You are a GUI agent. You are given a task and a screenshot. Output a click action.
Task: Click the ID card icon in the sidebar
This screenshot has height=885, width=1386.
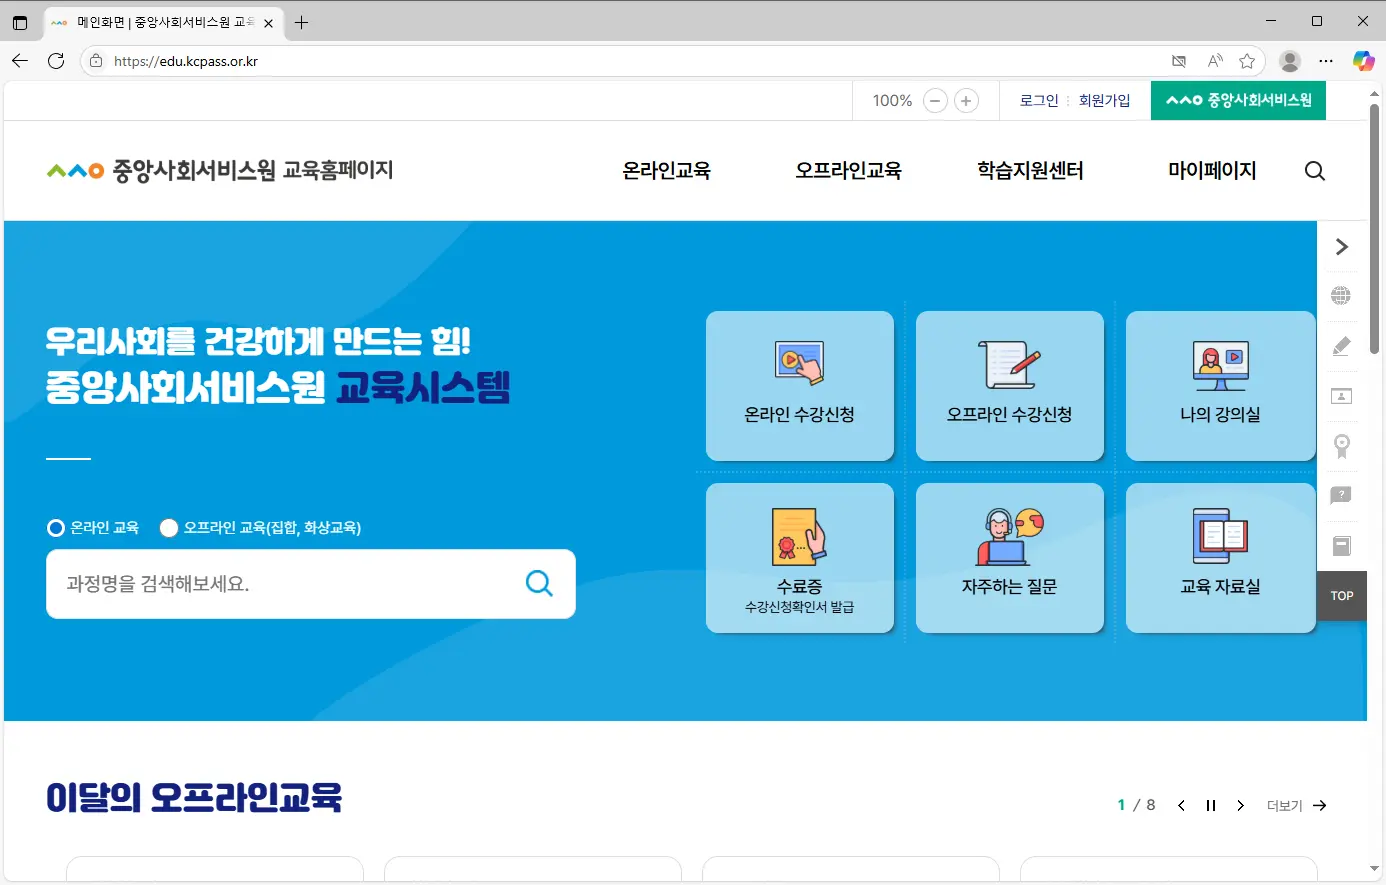click(1341, 395)
